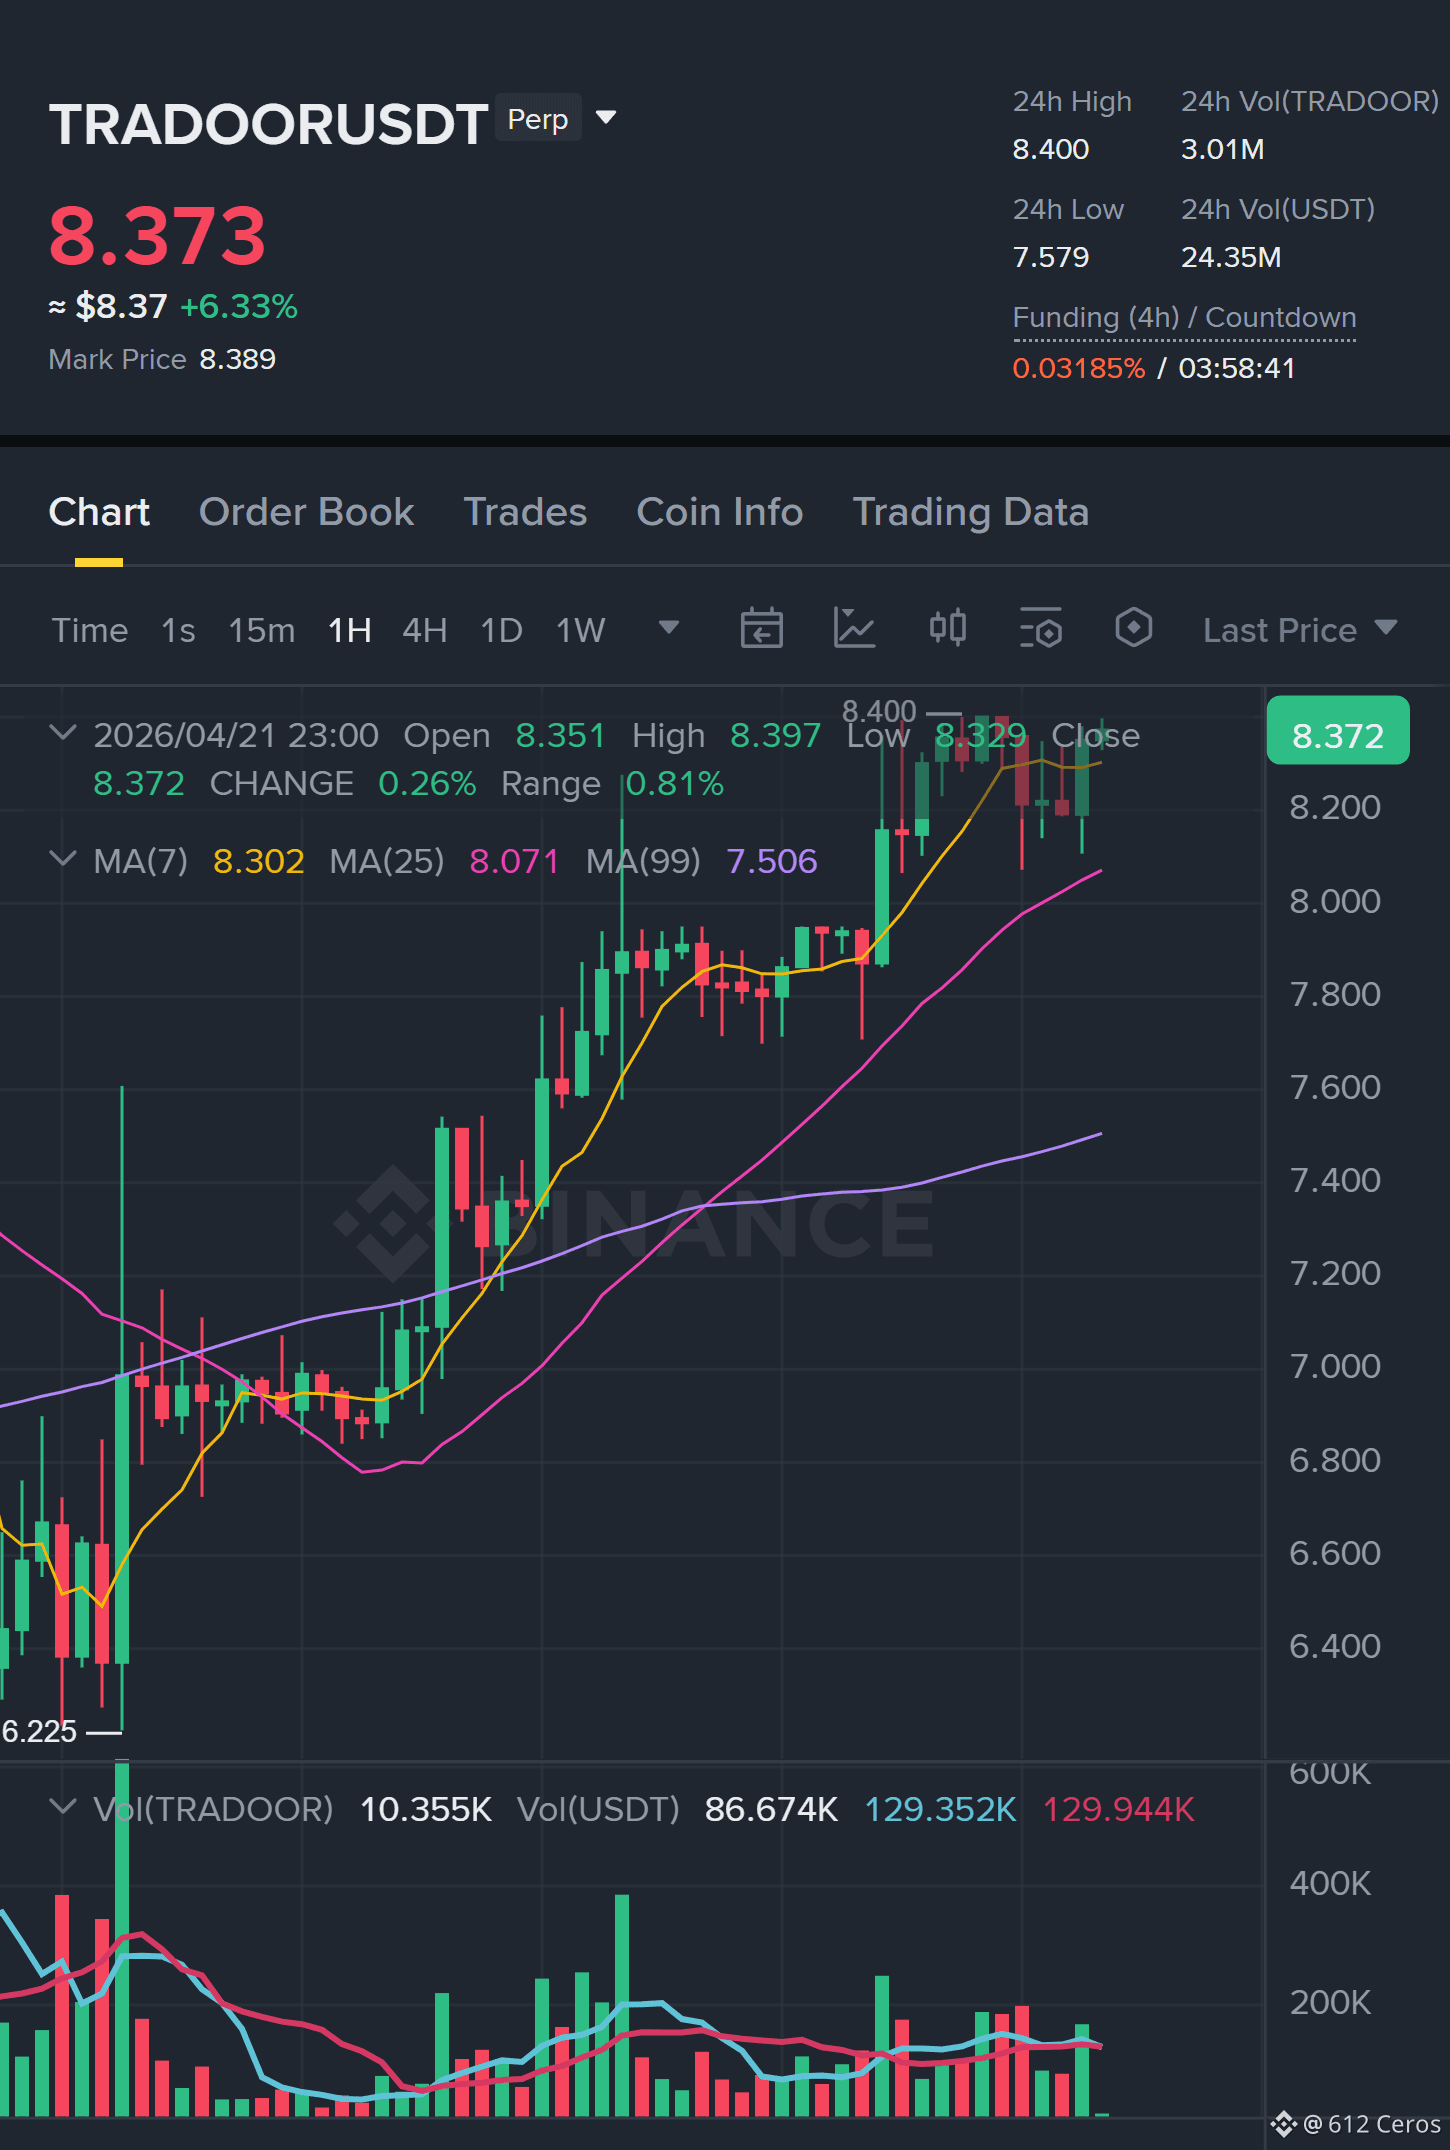
Task: Select the 4H time interval
Action: (x=425, y=630)
